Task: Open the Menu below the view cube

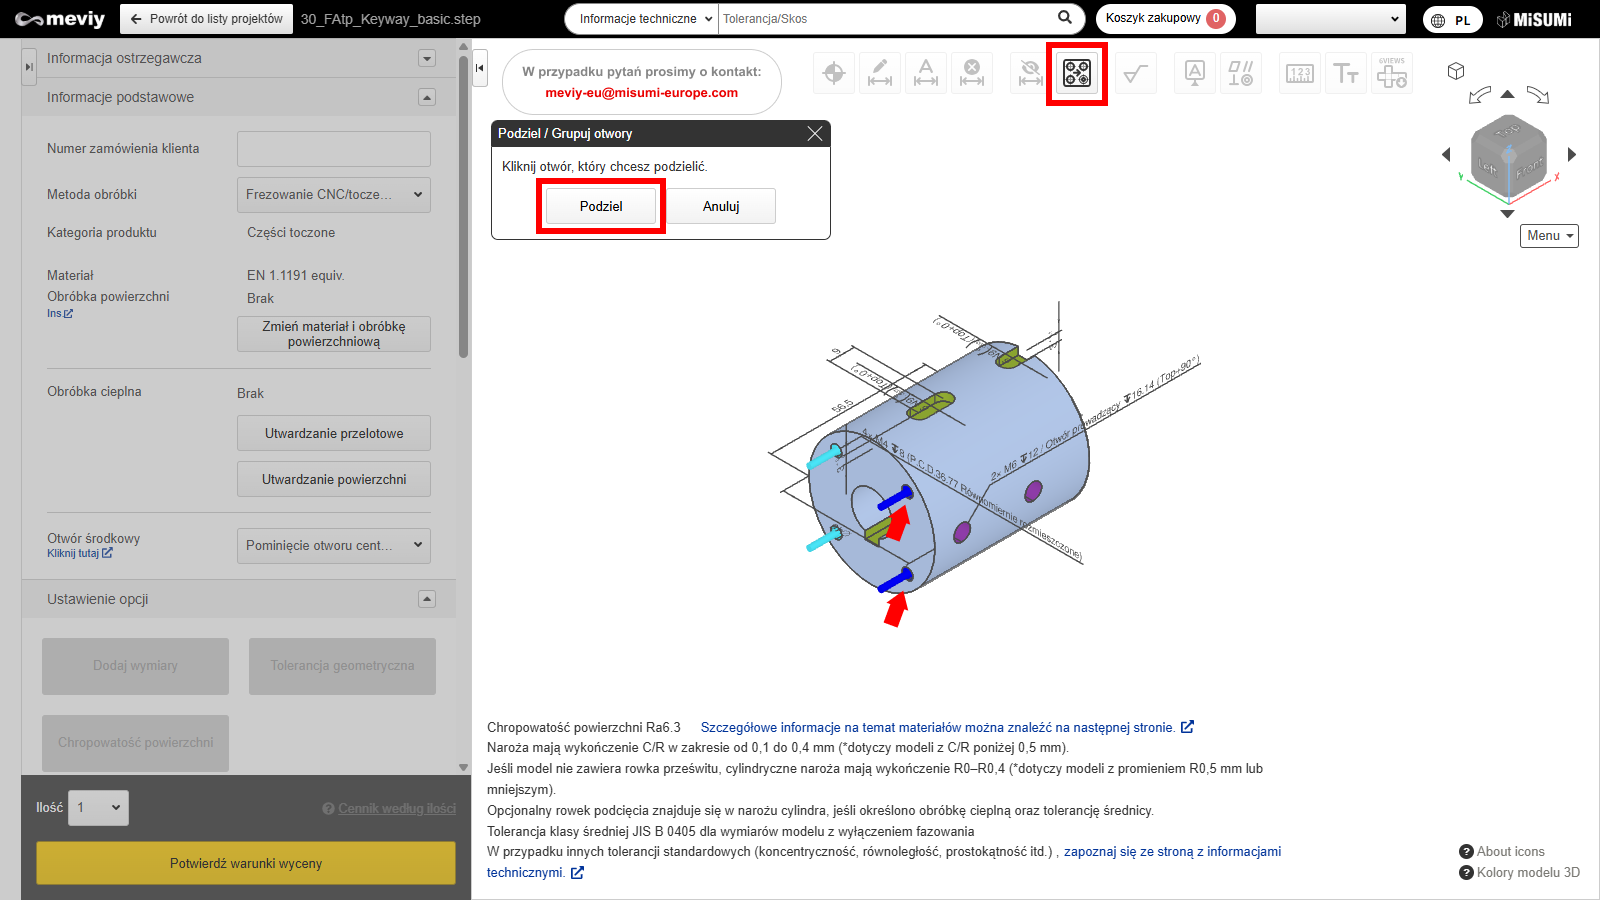Action: [x=1549, y=236]
